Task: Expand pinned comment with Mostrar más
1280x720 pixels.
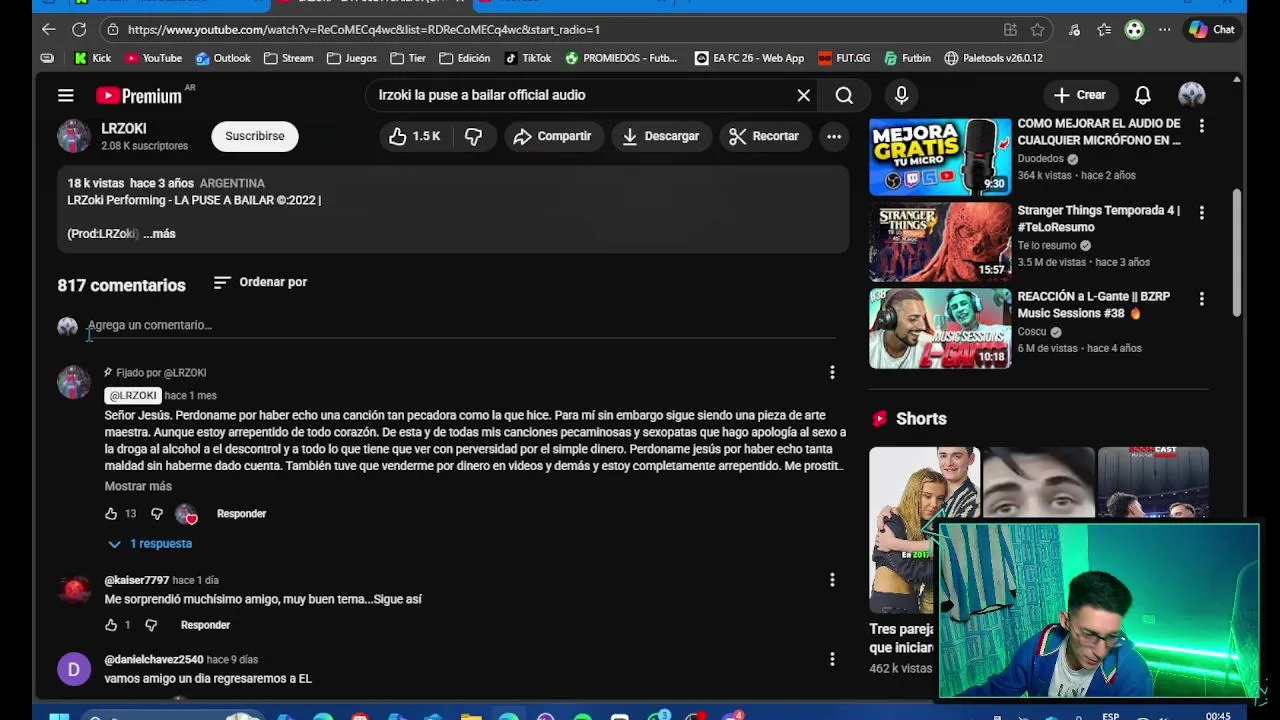Action: (138, 486)
